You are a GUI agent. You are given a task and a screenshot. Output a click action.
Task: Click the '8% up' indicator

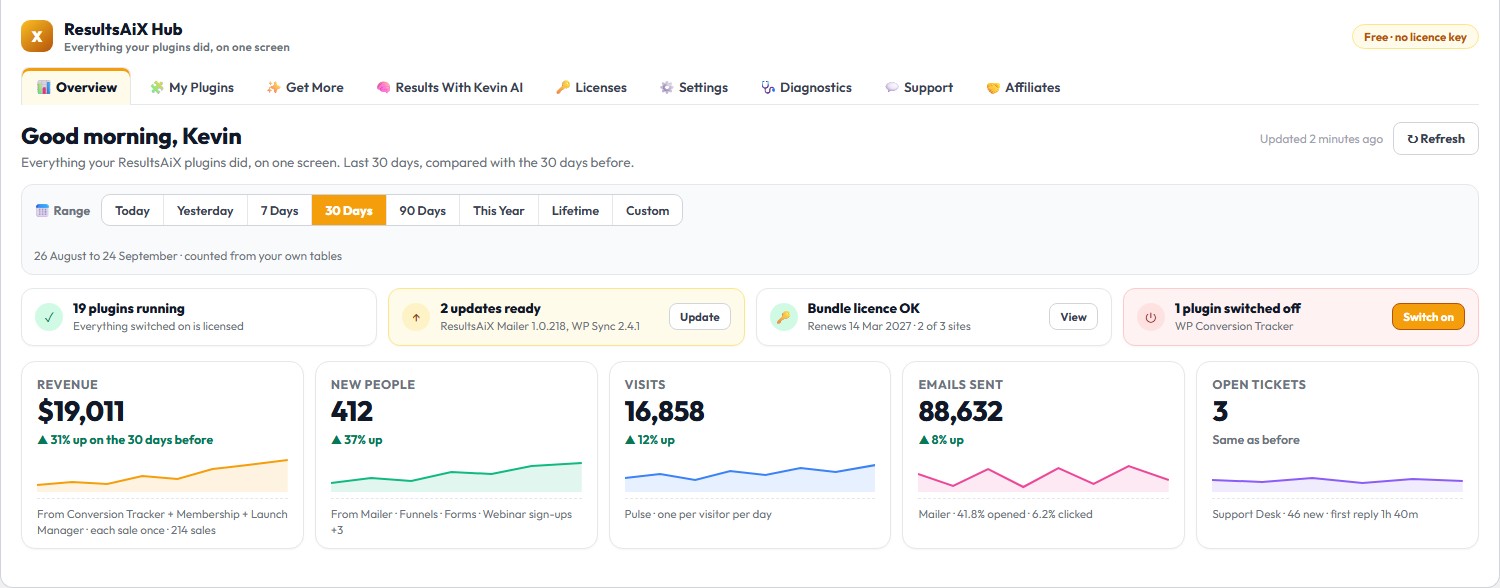(x=941, y=440)
